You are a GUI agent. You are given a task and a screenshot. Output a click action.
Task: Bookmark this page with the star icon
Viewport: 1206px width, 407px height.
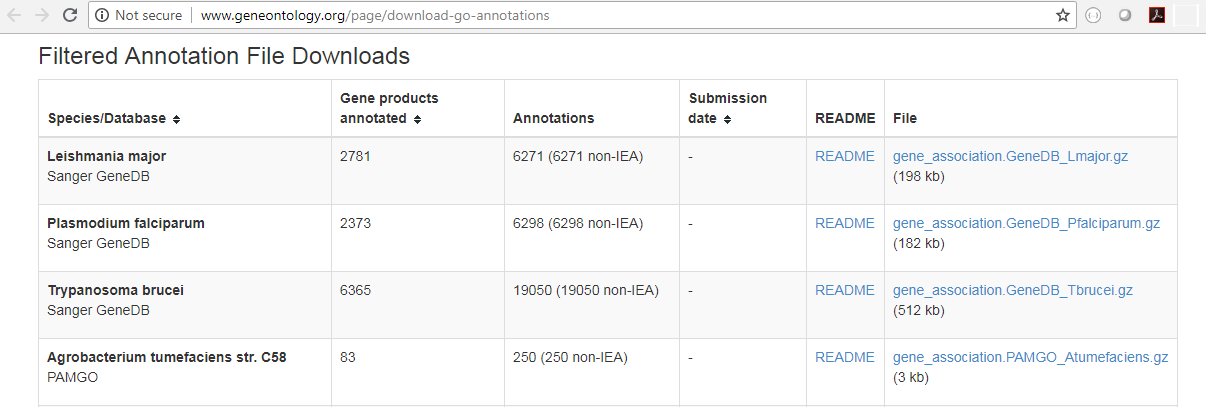point(1063,15)
